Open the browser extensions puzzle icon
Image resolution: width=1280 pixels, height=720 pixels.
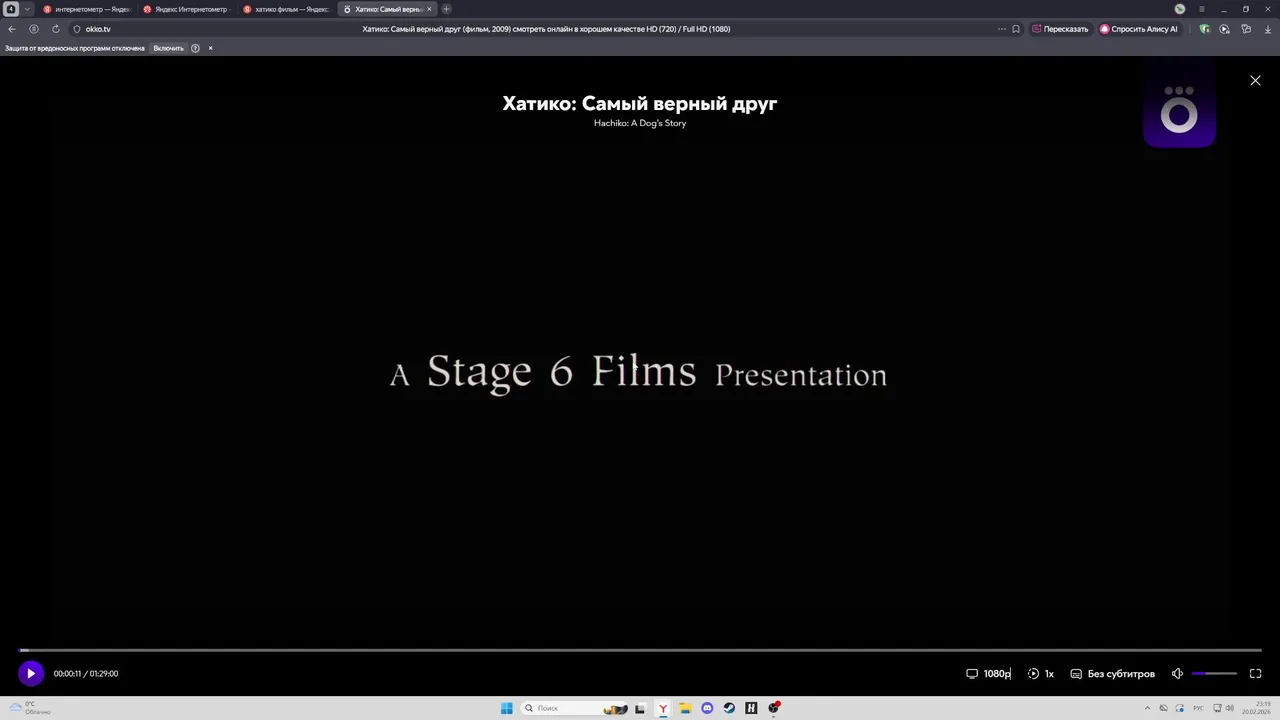coord(1246,29)
